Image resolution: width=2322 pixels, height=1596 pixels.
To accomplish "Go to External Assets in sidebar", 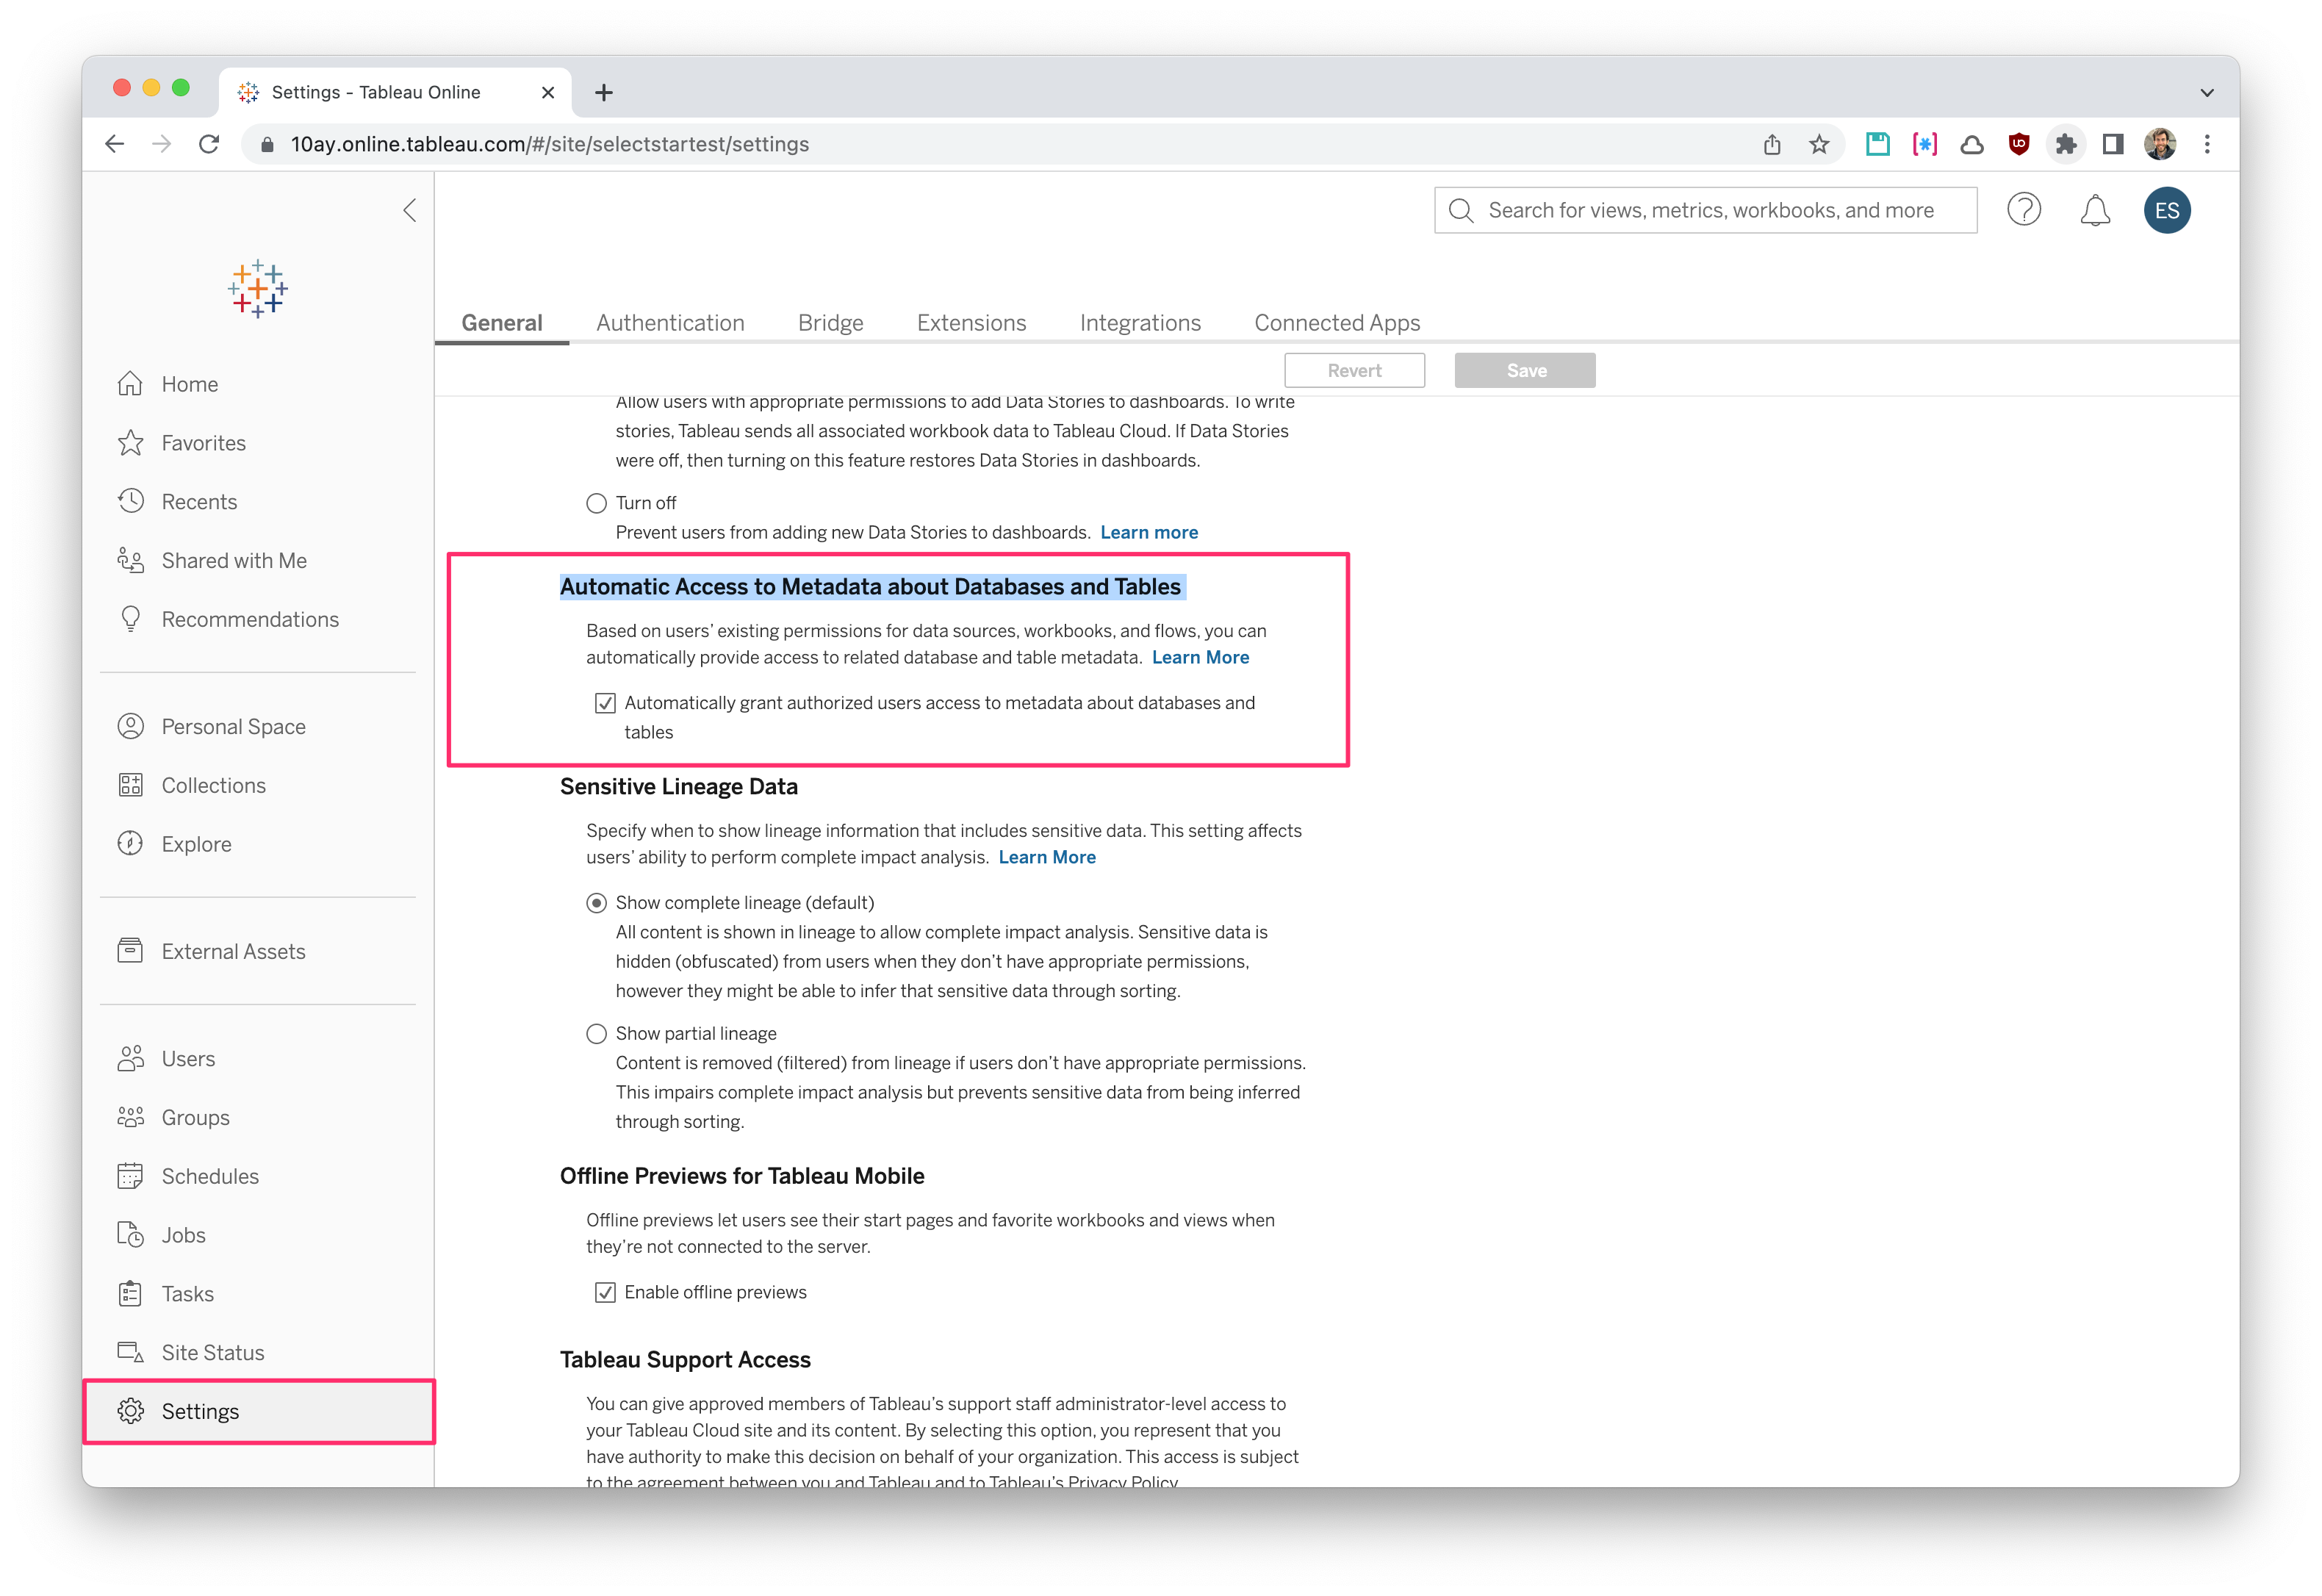I will tap(233, 951).
